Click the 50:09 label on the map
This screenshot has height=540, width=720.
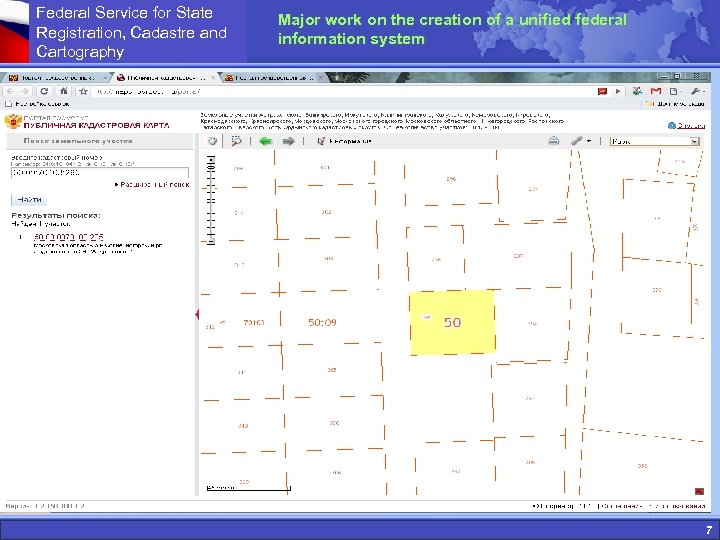pos(322,322)
